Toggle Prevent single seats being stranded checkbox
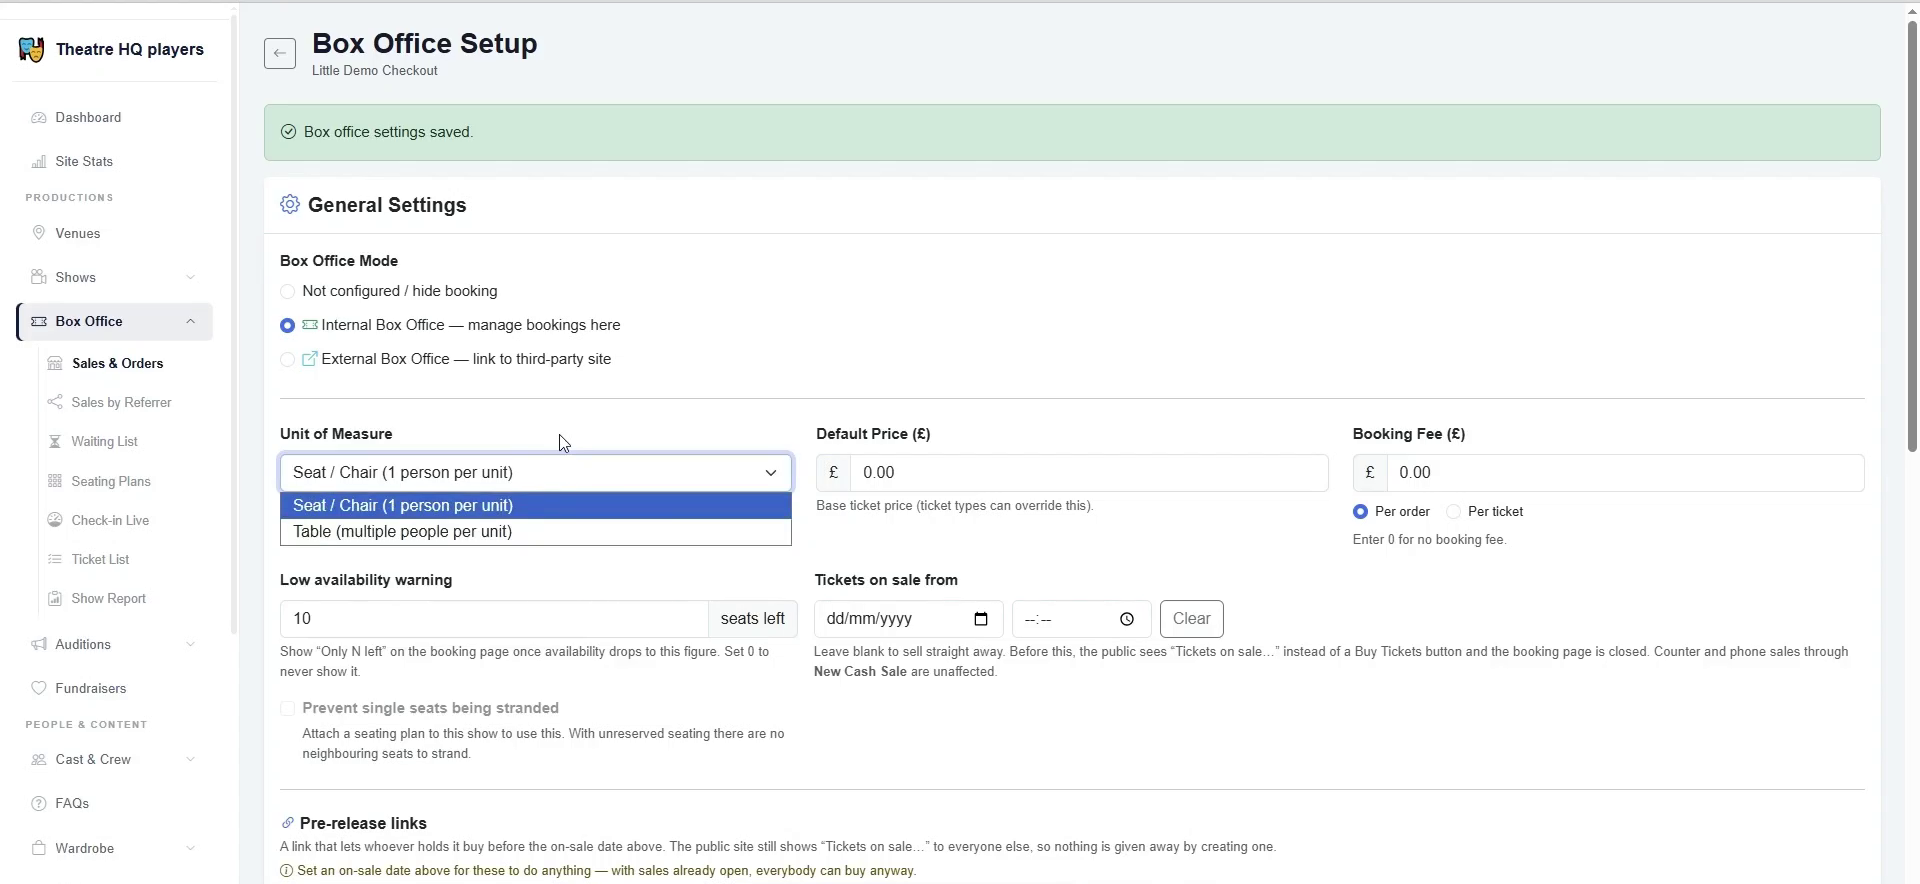1920x884 pixels. 288,708
